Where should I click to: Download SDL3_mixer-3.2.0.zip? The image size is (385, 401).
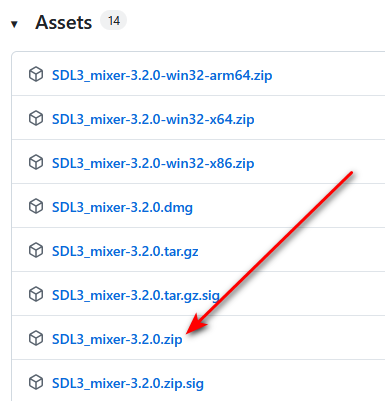pyautogui.click(x=117, y=339)
